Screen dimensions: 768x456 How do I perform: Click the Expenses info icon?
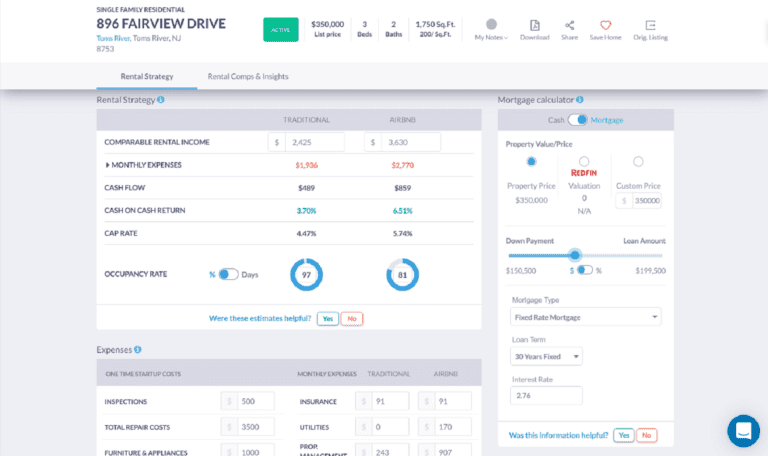(x=138, y=350)
